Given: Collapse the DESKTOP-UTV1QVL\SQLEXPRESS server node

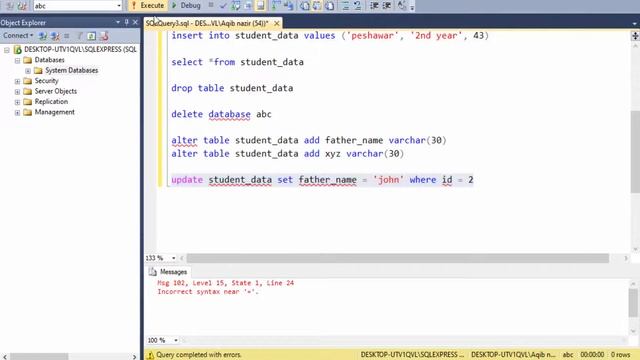Looking at the screenshot, I should click(x=7, y=50).
